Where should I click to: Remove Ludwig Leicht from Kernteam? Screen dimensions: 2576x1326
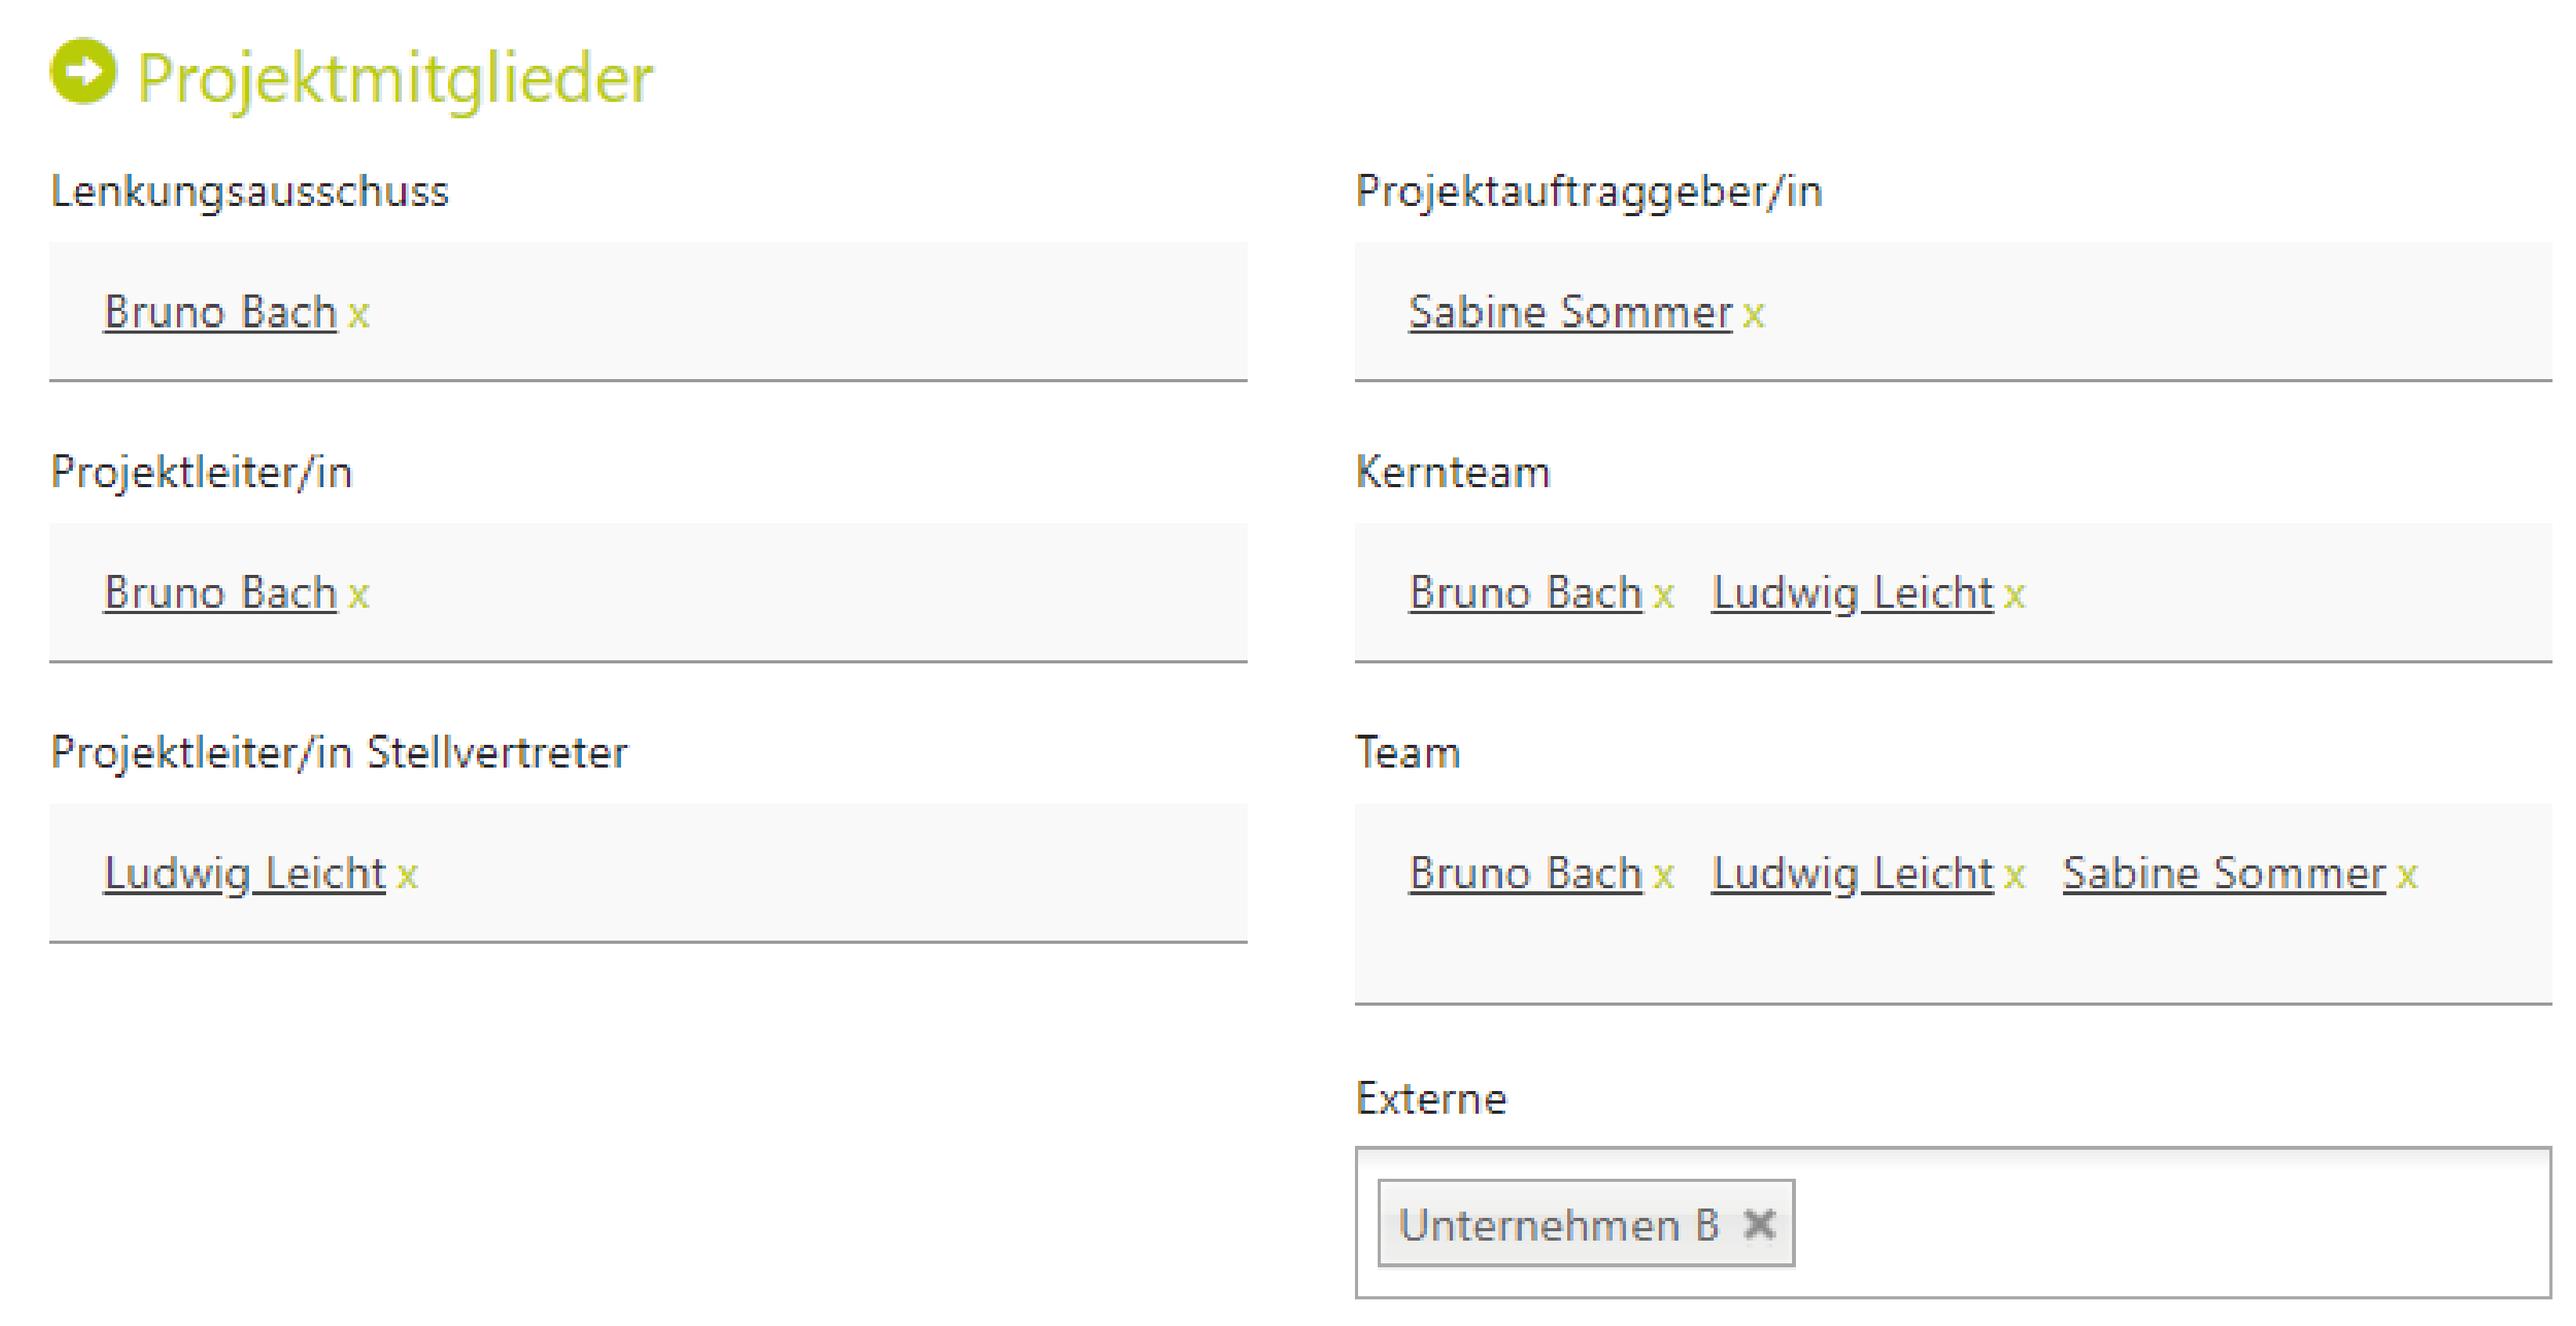pyautogui.click(x=2015, y=596)
